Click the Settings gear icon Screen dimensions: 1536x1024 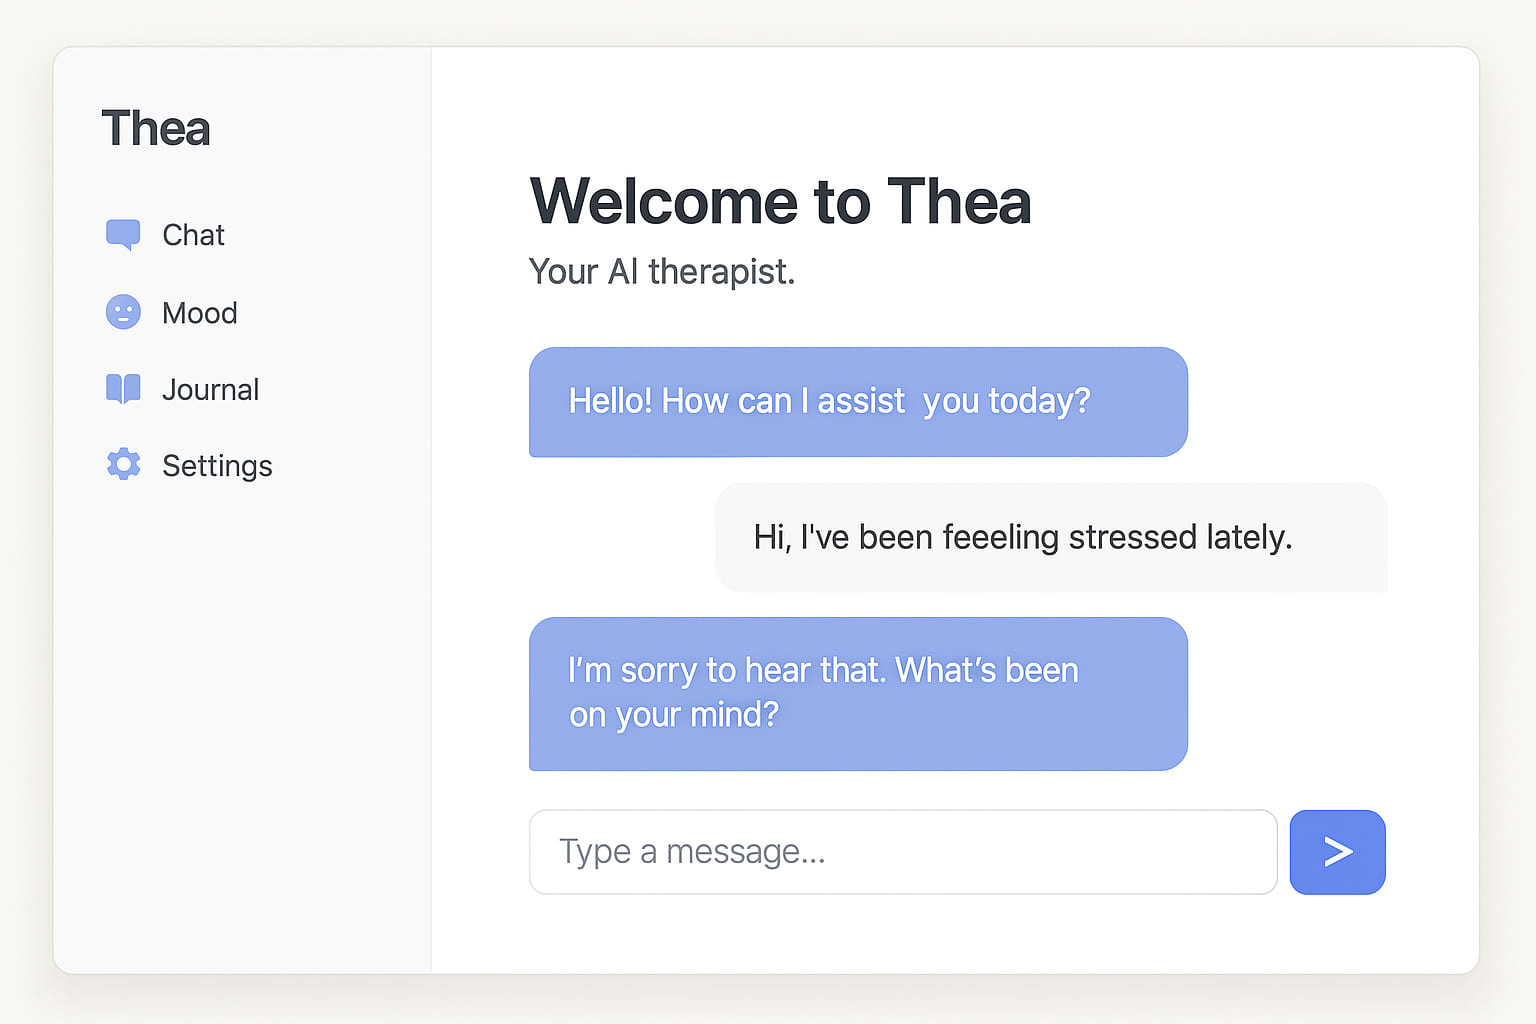122,465
